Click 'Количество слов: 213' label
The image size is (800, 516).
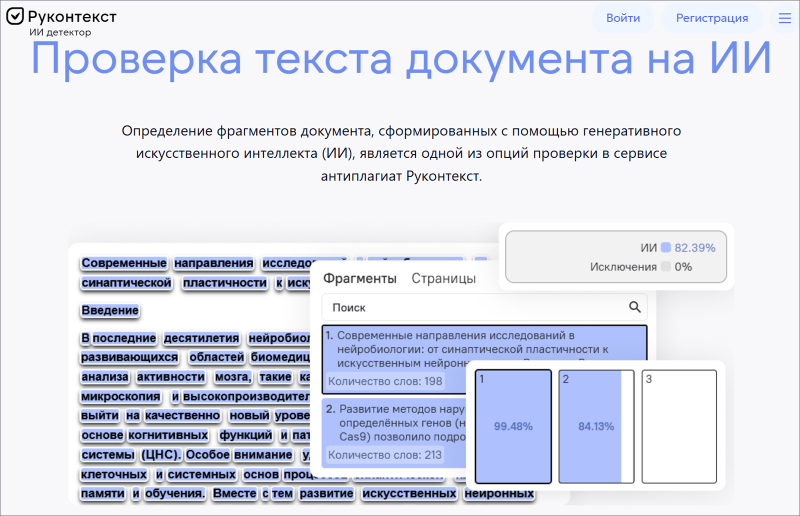[x=385, y=455]
